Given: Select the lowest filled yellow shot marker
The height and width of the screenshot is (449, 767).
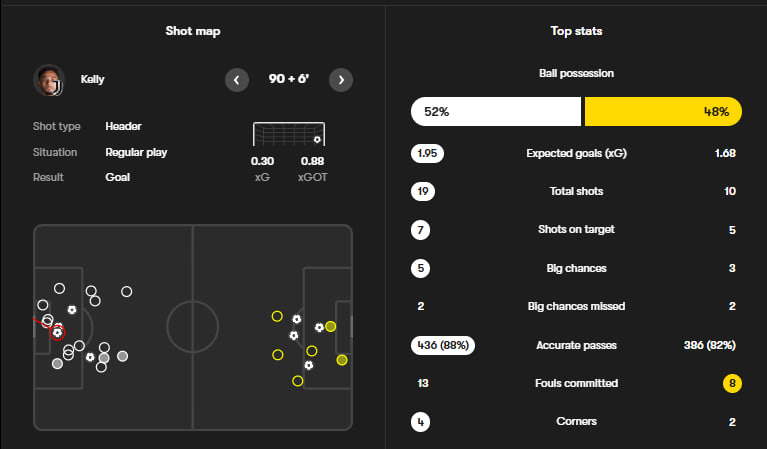Looking at the screenshot, I should click(x=342, y=359).
